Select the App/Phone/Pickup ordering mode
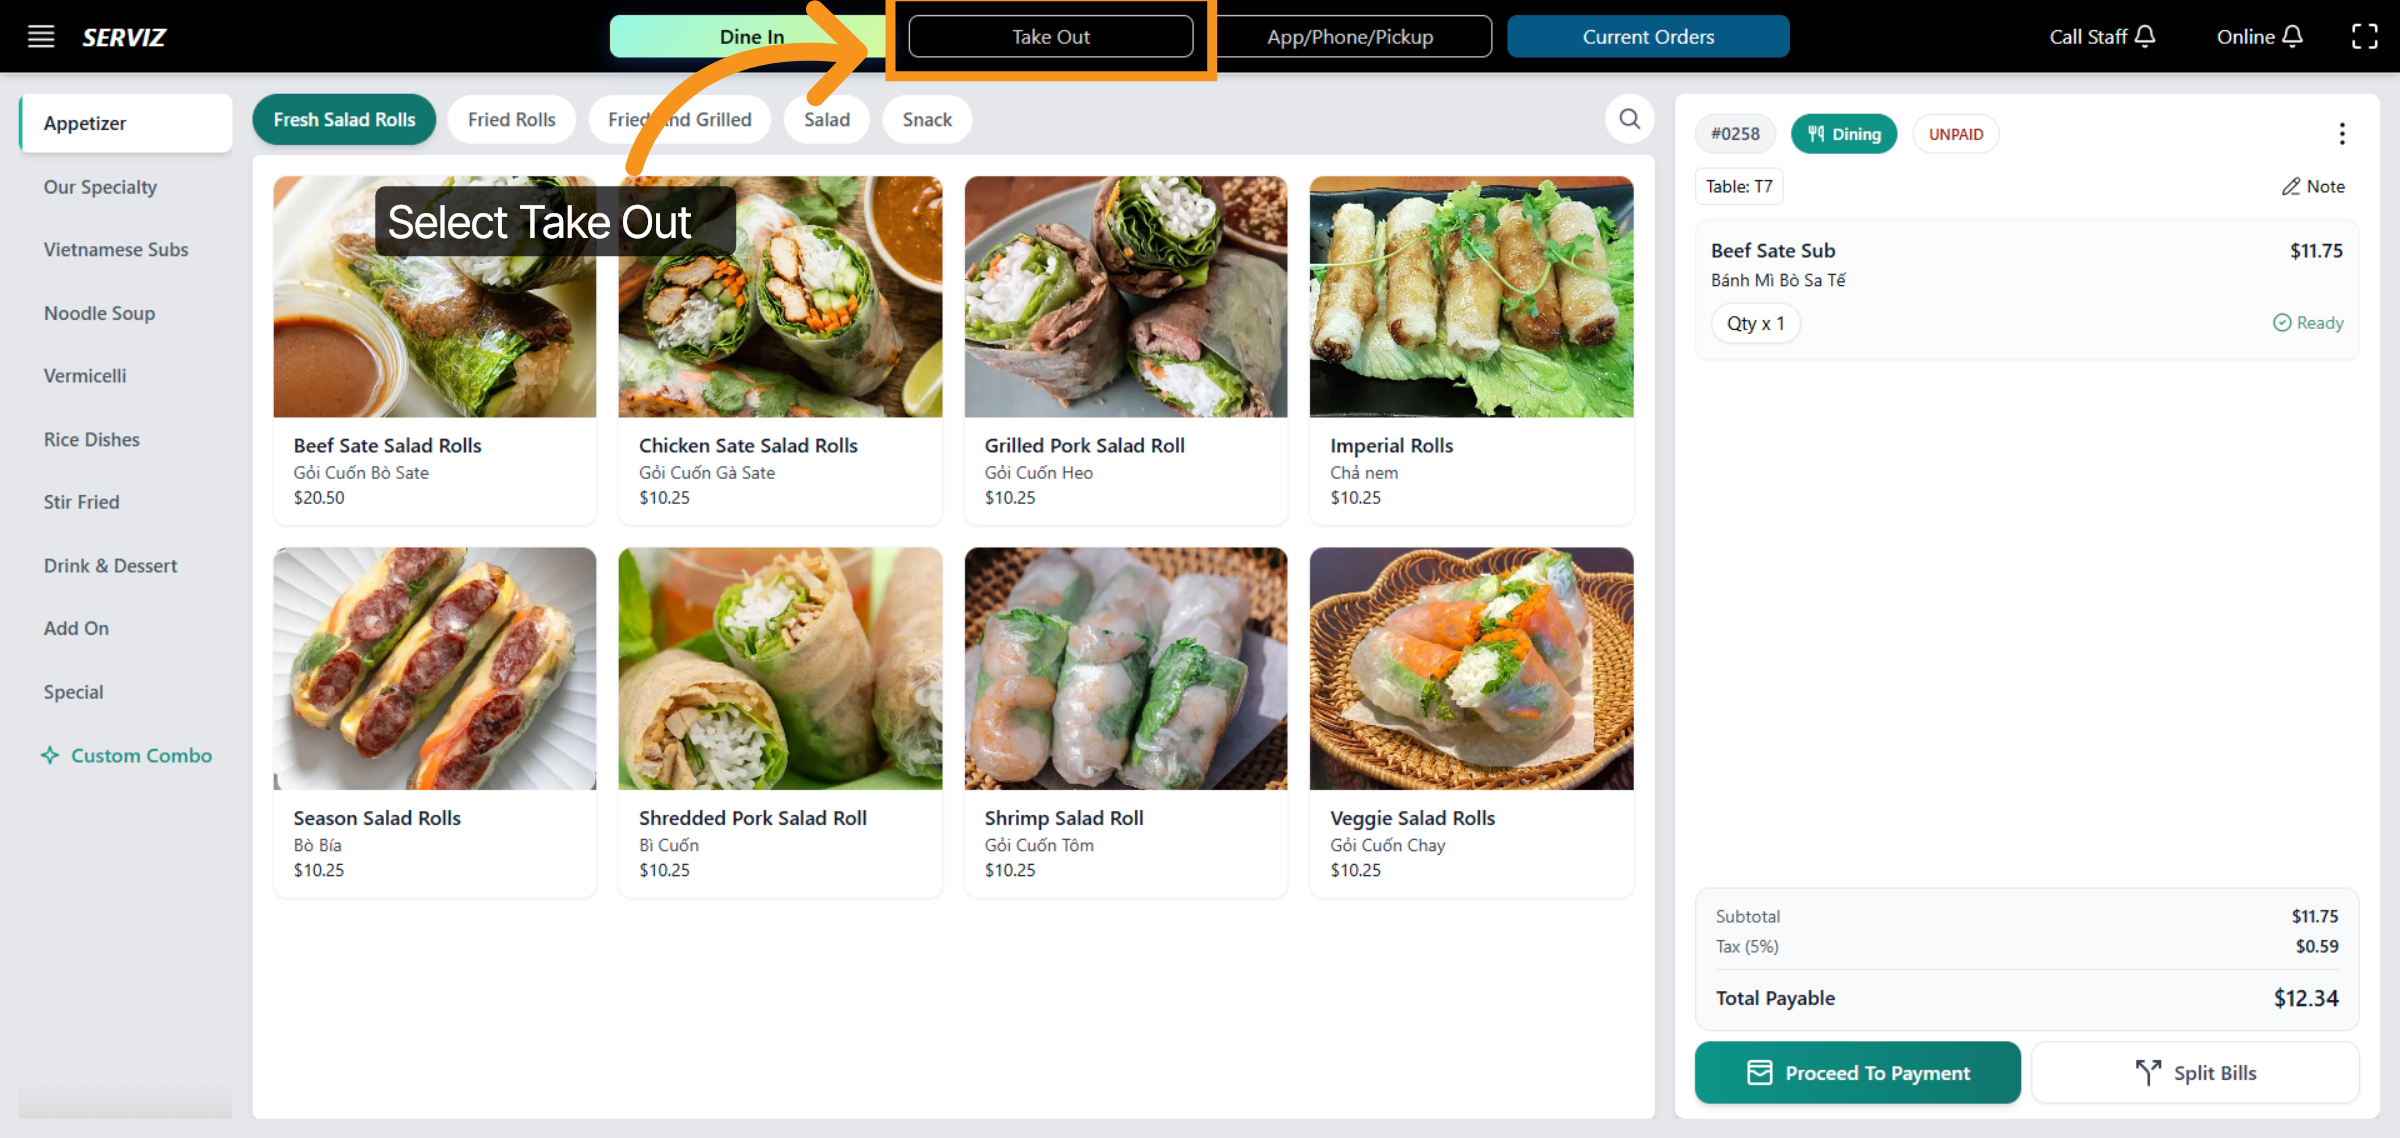The height and width of the screenshot is (1138, 2400). pos(1350,36)
